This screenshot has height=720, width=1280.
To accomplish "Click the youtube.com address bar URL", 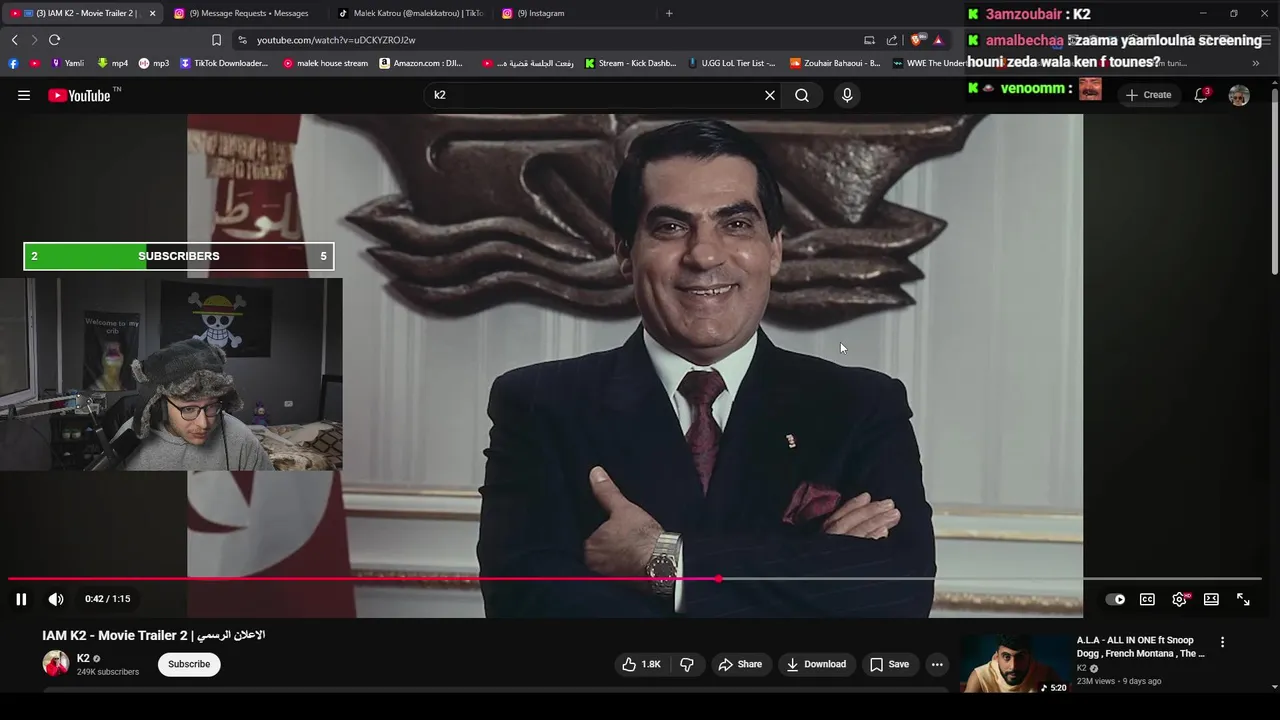I will coord(336,40).
